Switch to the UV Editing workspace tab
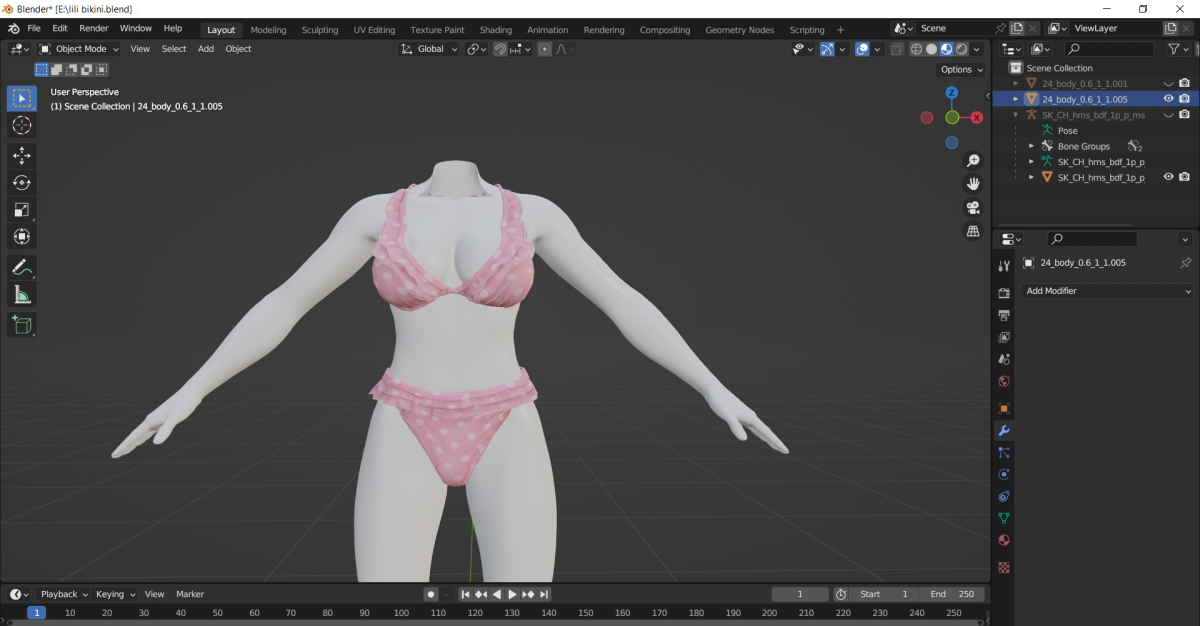 click(x=374, y=30)
